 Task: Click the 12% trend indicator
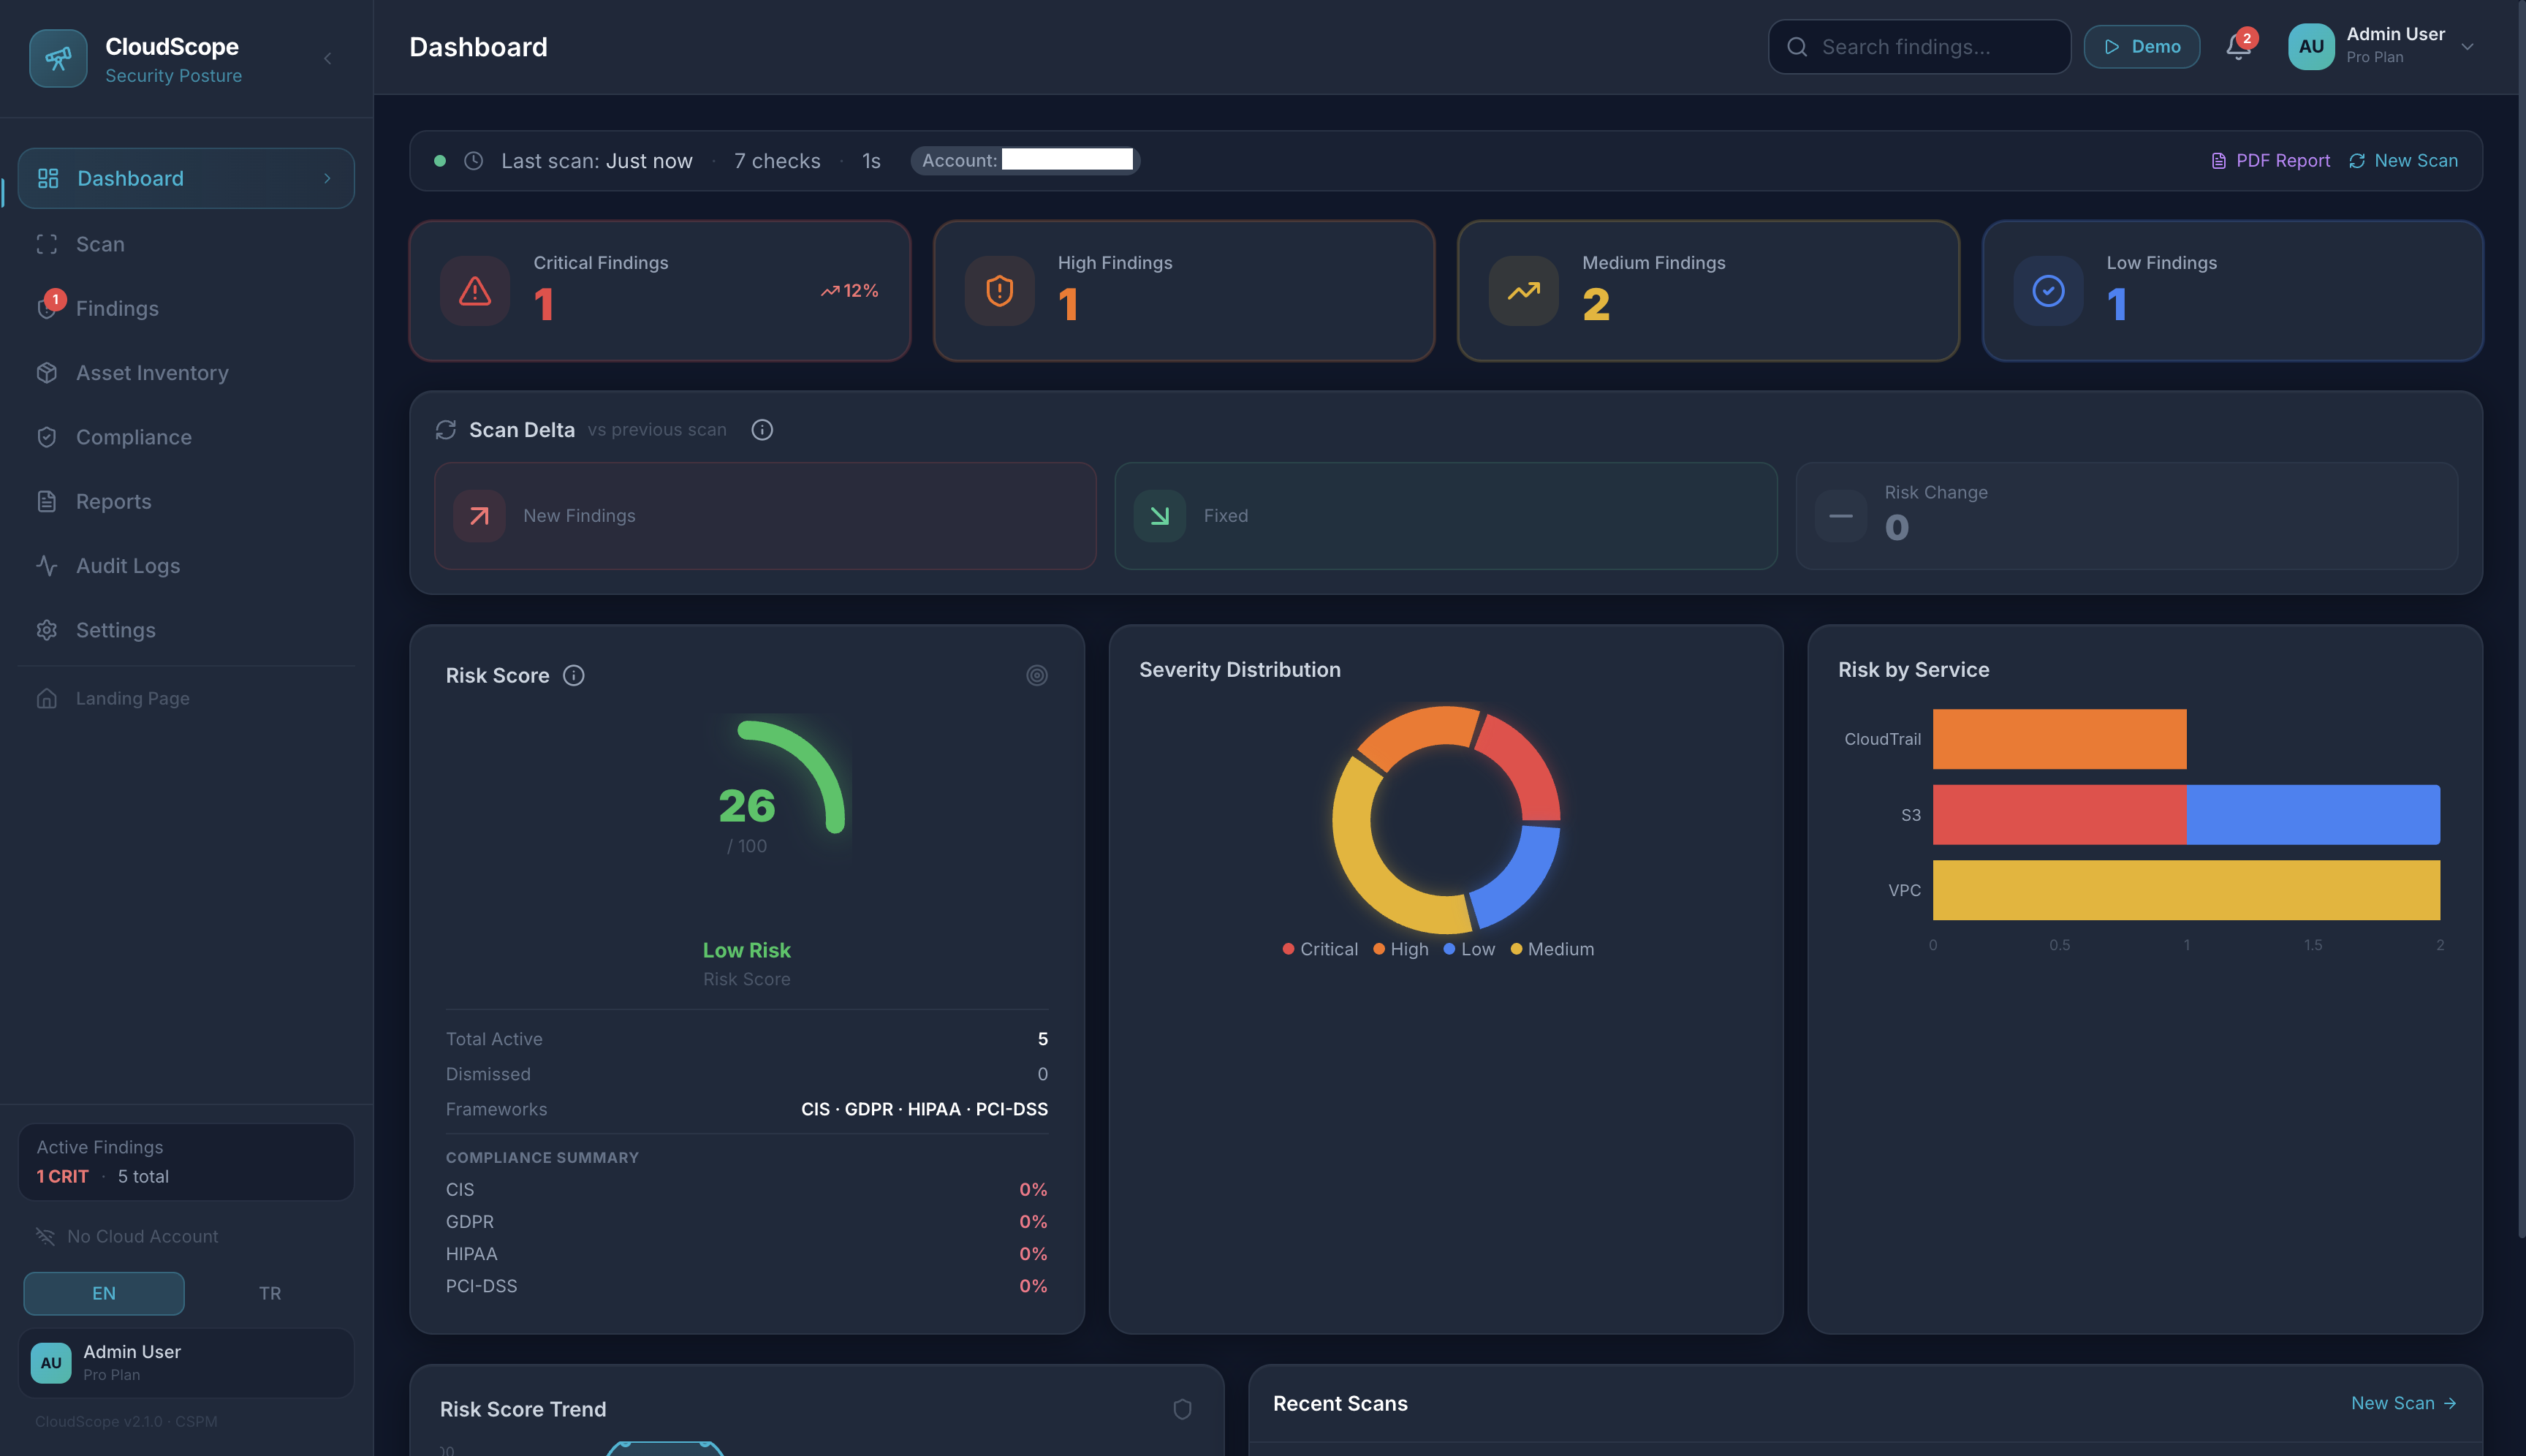tap(849, 291)
